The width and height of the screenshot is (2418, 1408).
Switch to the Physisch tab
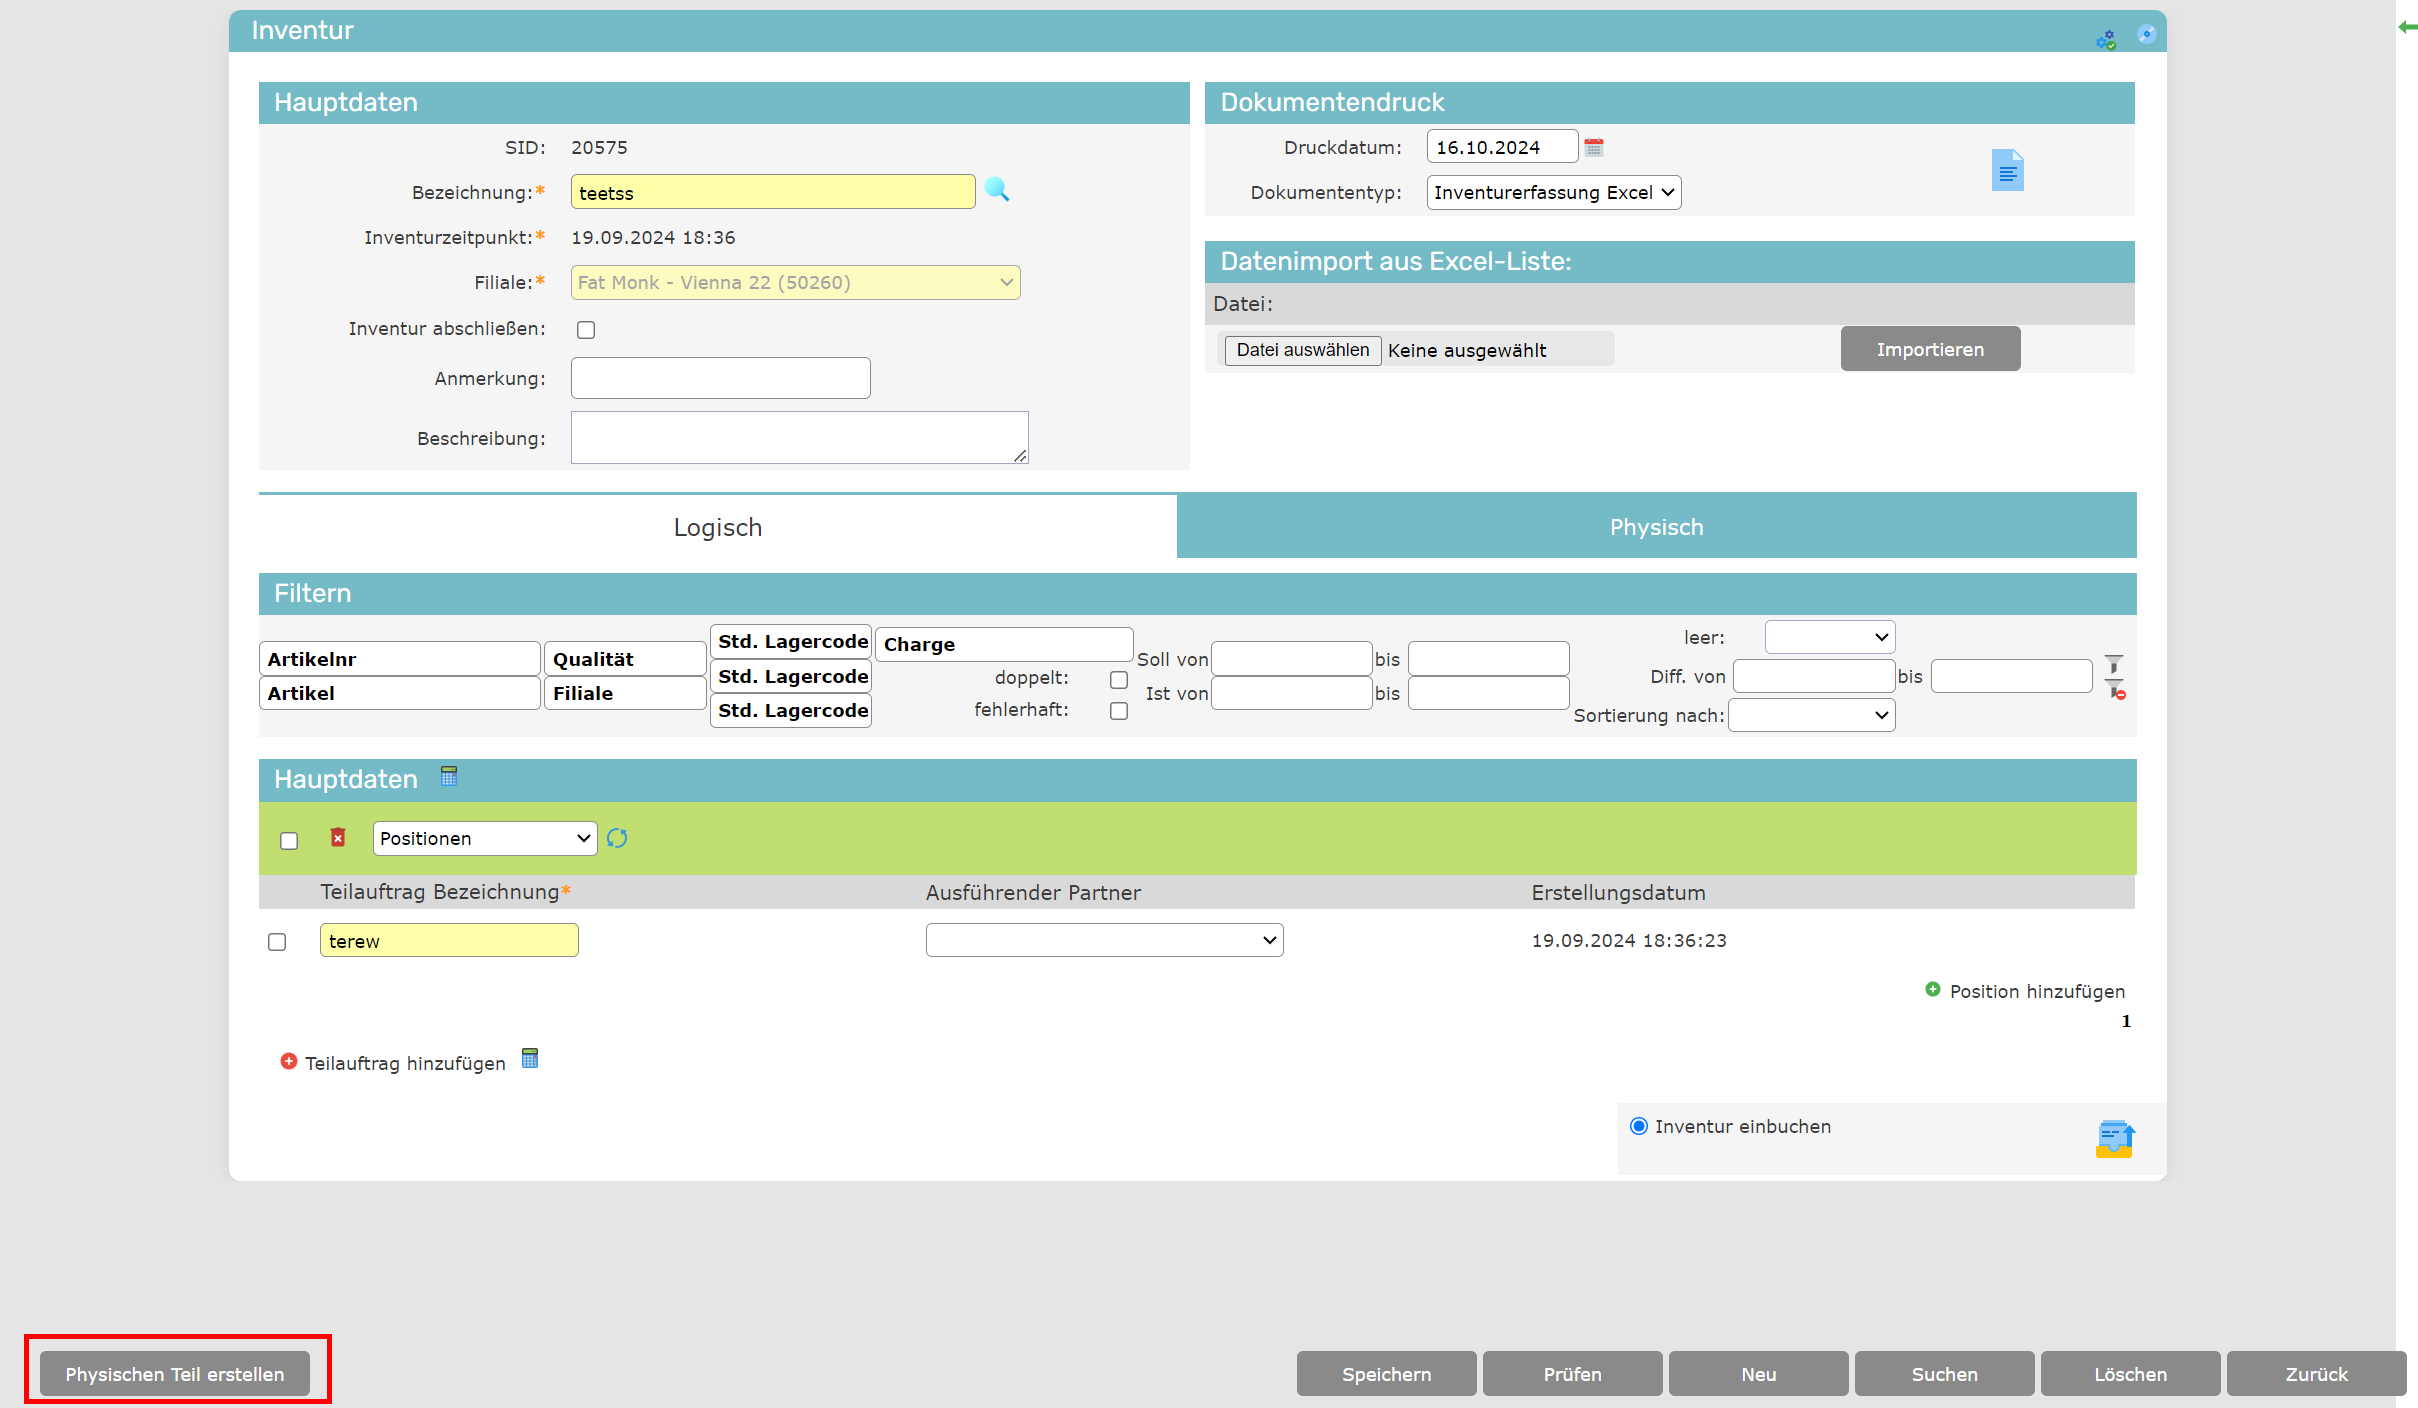point(1656,526)
